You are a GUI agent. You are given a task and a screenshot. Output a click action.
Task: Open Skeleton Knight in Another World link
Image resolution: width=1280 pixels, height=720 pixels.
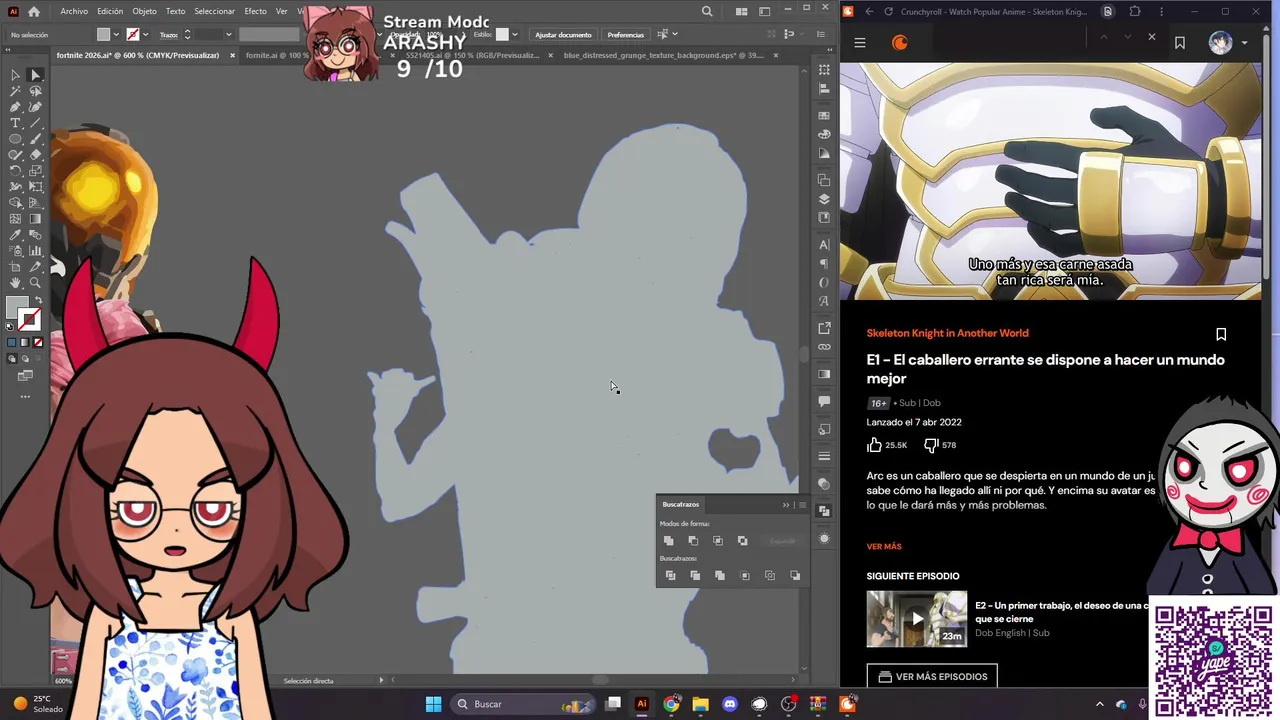coord(947,333)
